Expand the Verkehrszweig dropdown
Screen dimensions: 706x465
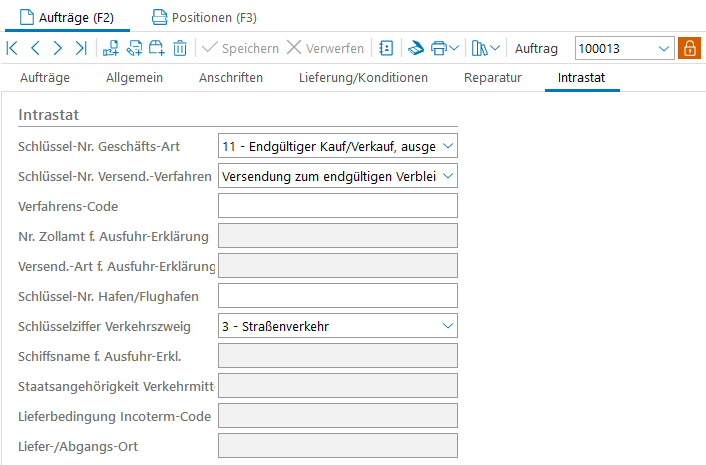(x=447, y=325)
